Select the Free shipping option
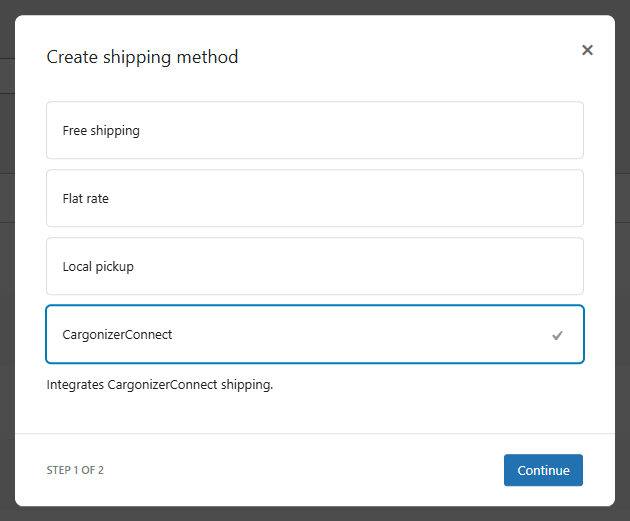 314,130
